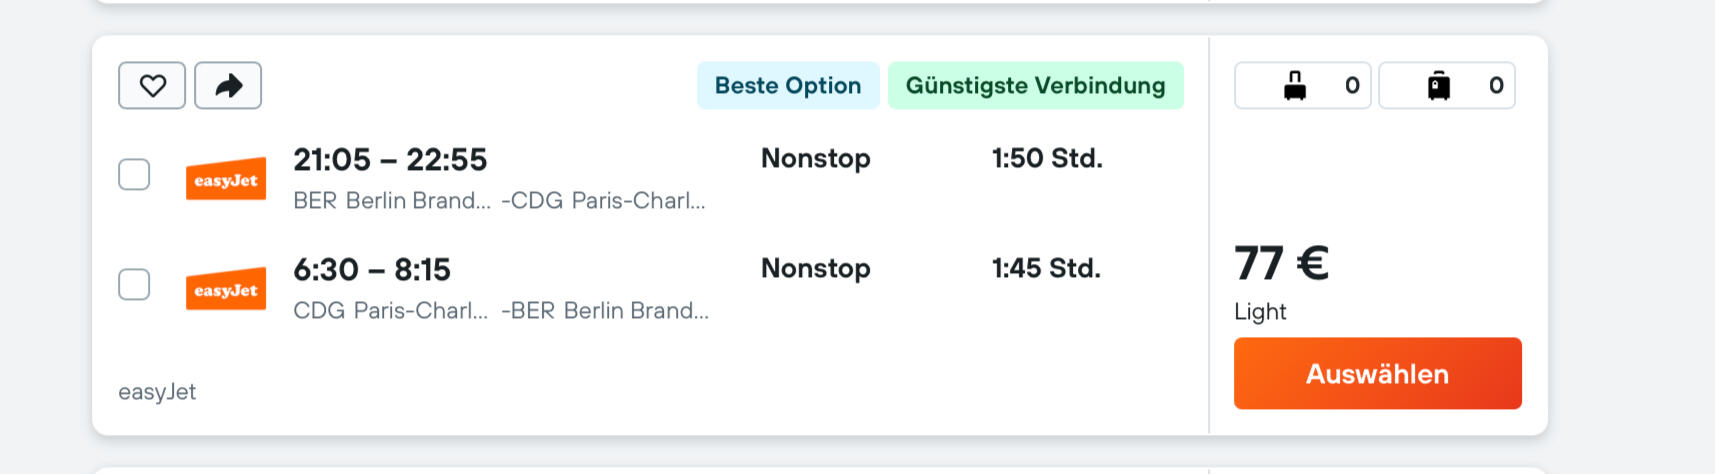Click the 21:05 – 22:55 departure times
The width and height of the screenshot is (1715, 474).
pyautogui.click(x=390, y=160)
